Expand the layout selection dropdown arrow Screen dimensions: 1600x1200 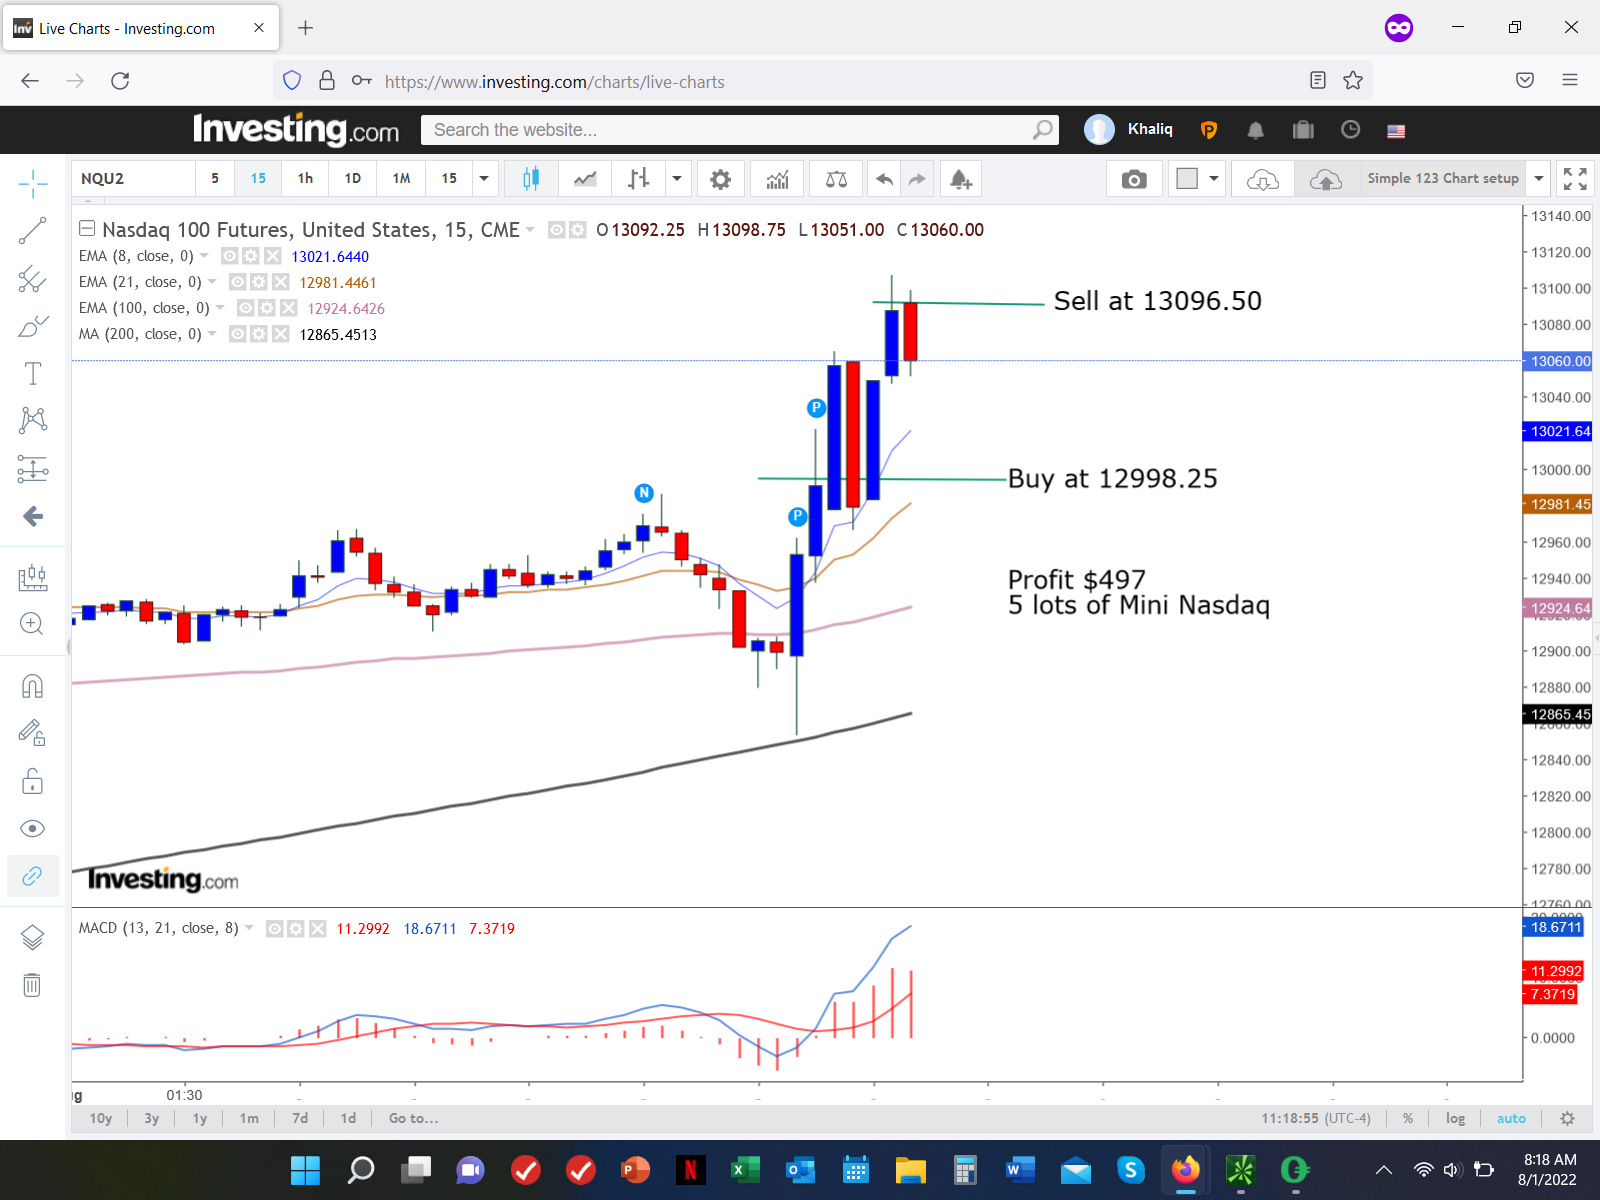click(x=1214, y=179)
